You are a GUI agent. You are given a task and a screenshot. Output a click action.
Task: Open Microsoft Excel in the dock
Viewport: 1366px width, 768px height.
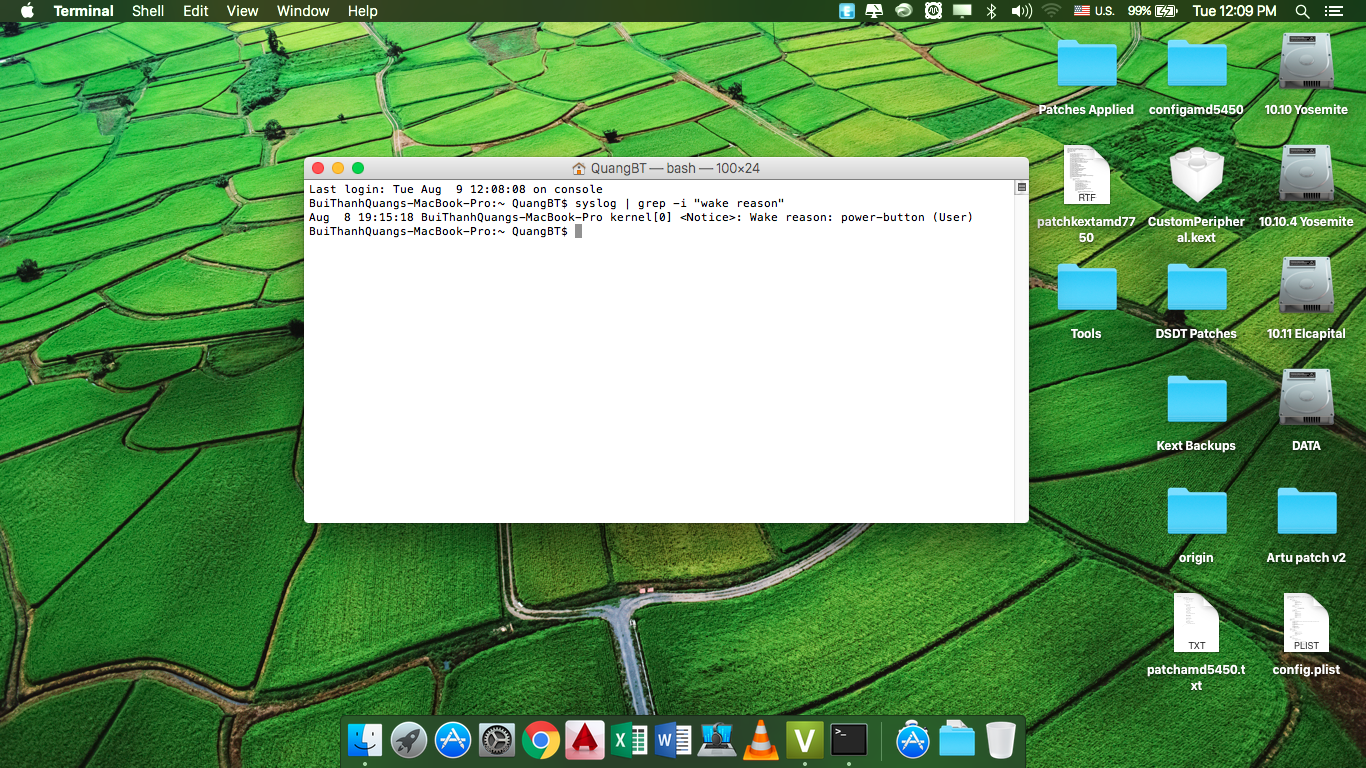click(629, 741)
